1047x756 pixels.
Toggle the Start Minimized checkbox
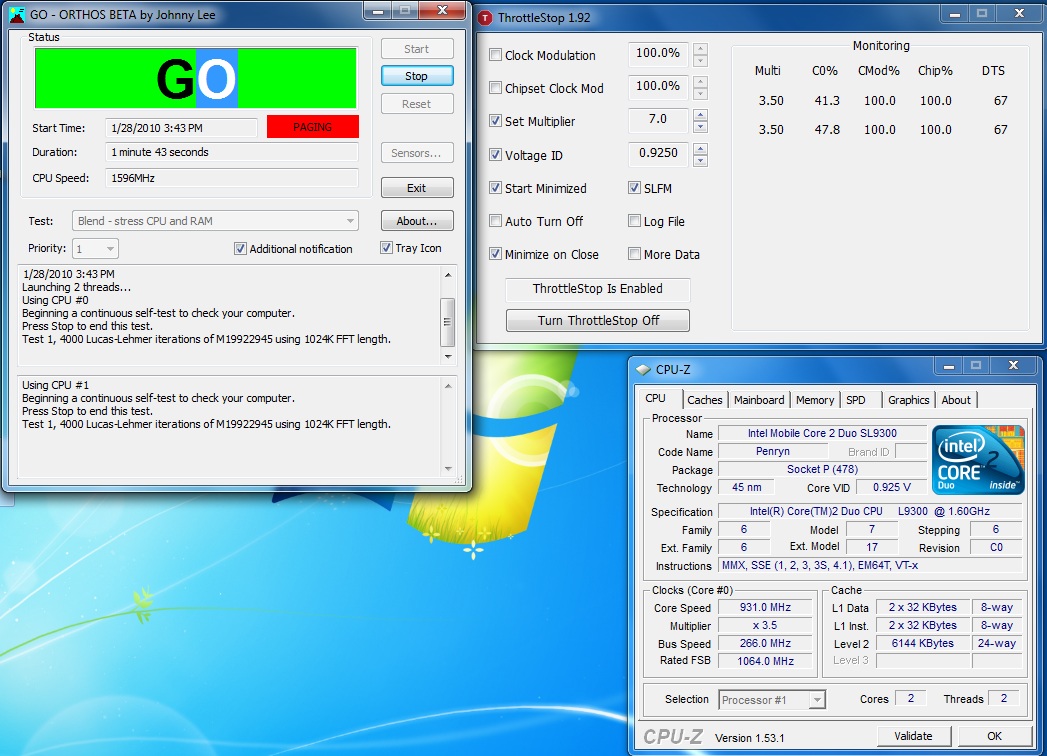(495, 188)
